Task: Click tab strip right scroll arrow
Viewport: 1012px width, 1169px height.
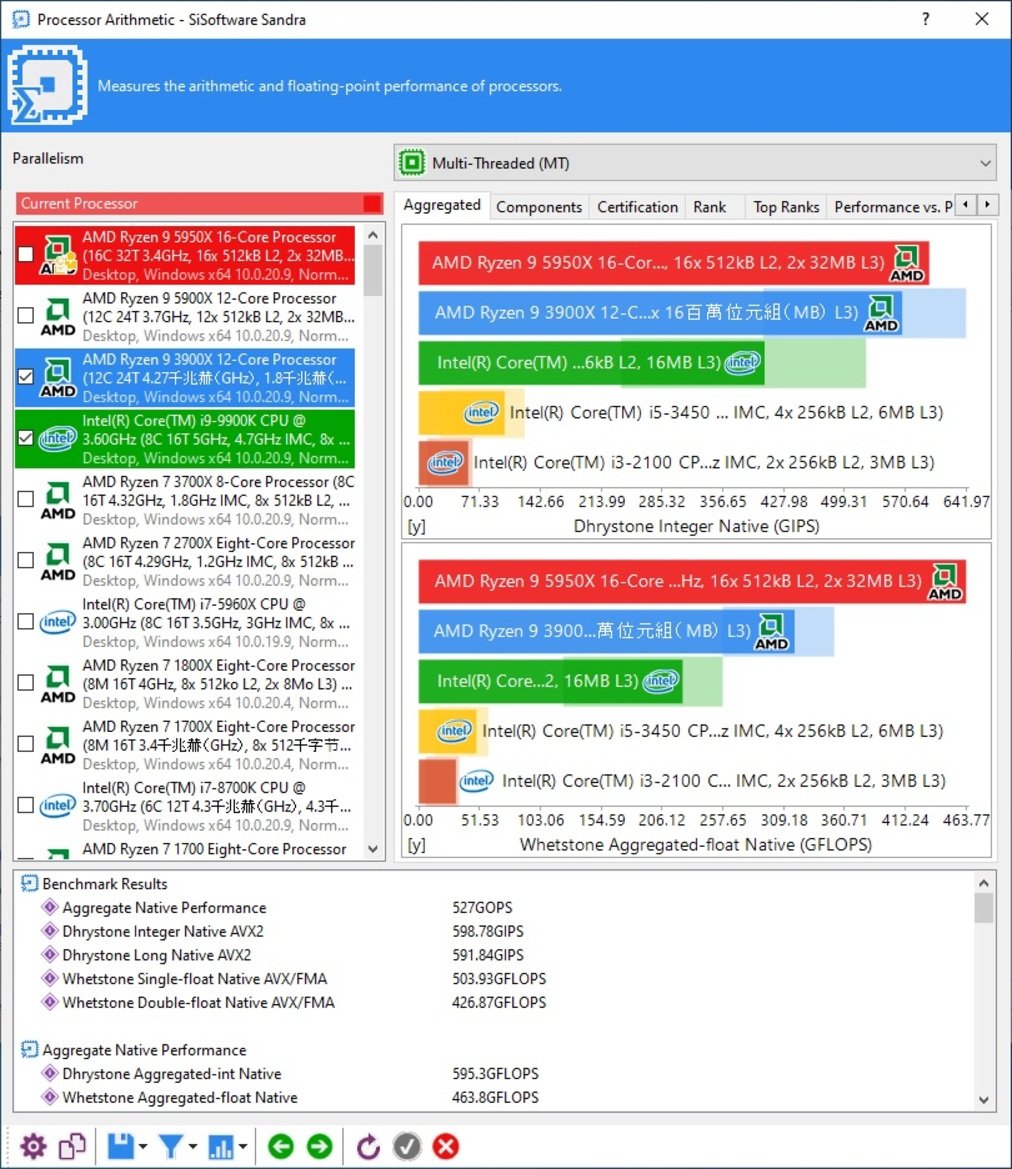Action: tap(987, 204)
